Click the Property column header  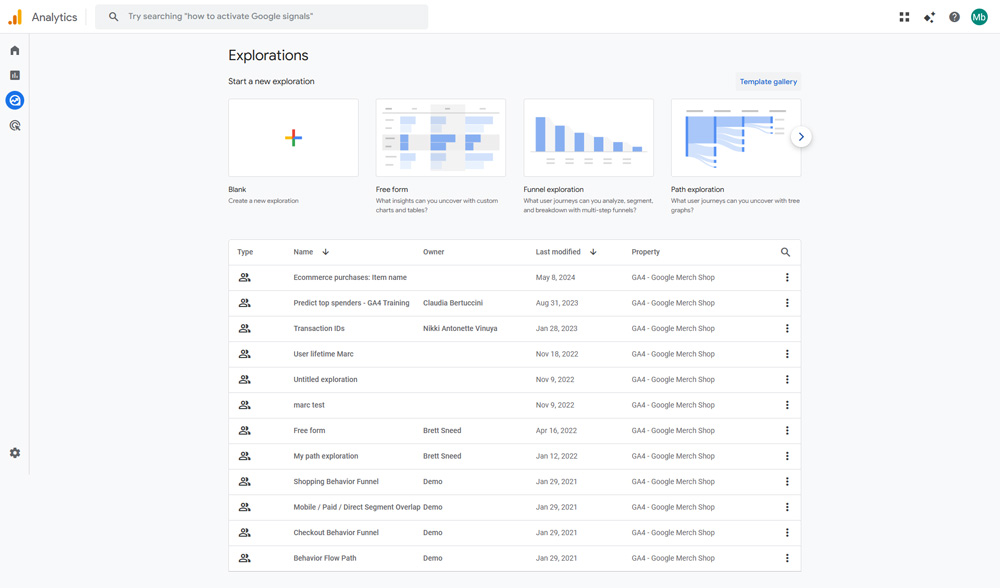pos(645,252)
